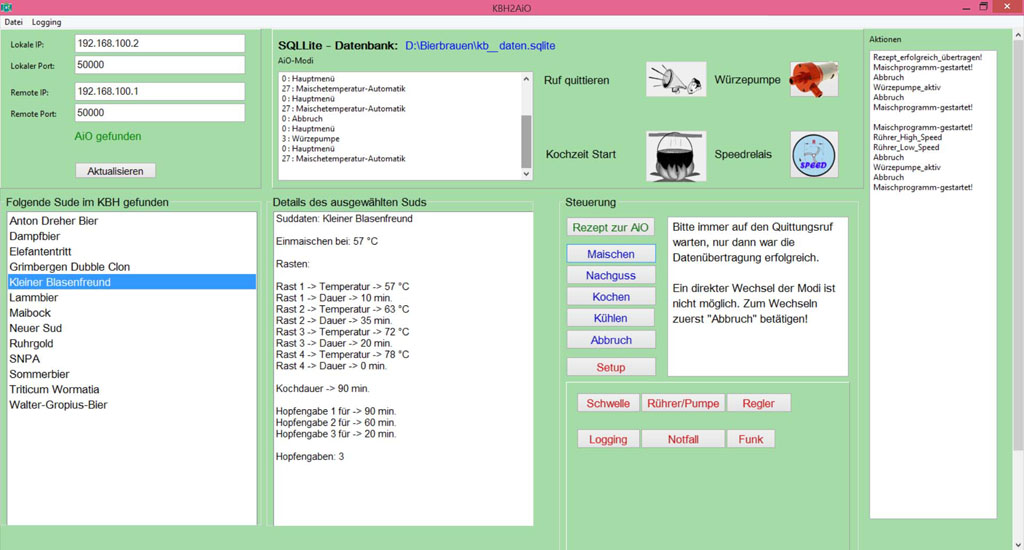The width and height of the screenshot is (1024, 550).
Task: Click the blue Speedrelais speed icon
Action: (x=813, y=155)
